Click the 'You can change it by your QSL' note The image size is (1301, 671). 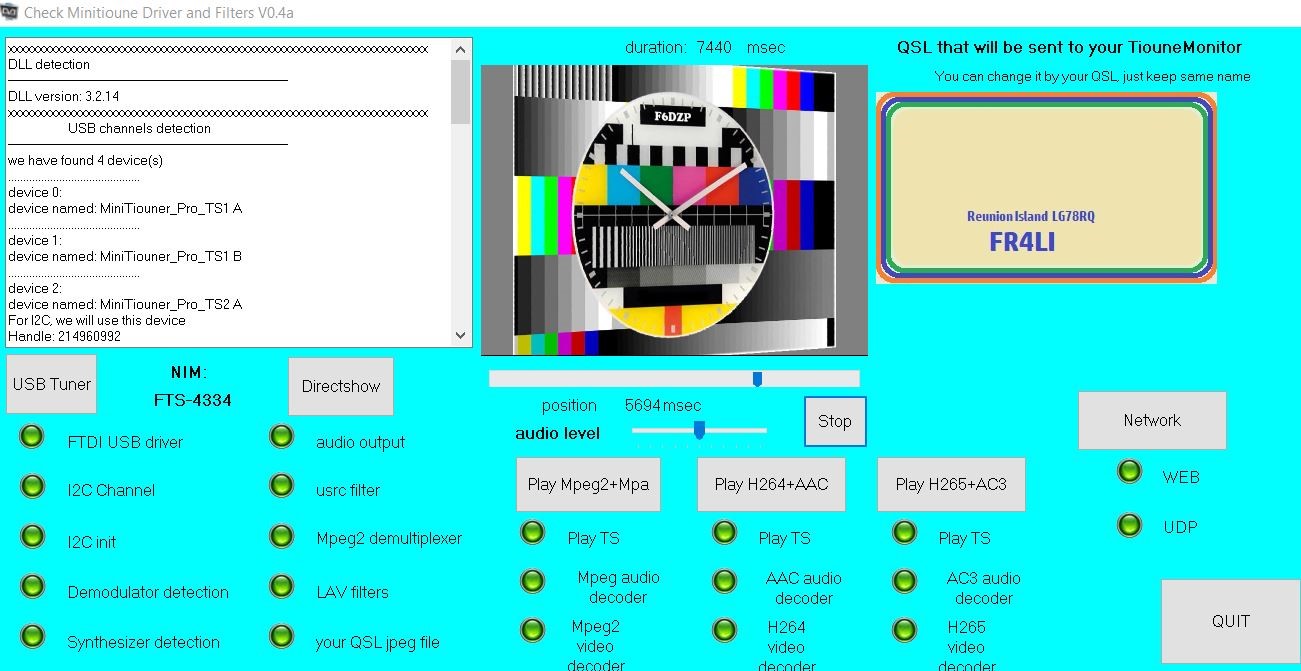[1092, 76]
